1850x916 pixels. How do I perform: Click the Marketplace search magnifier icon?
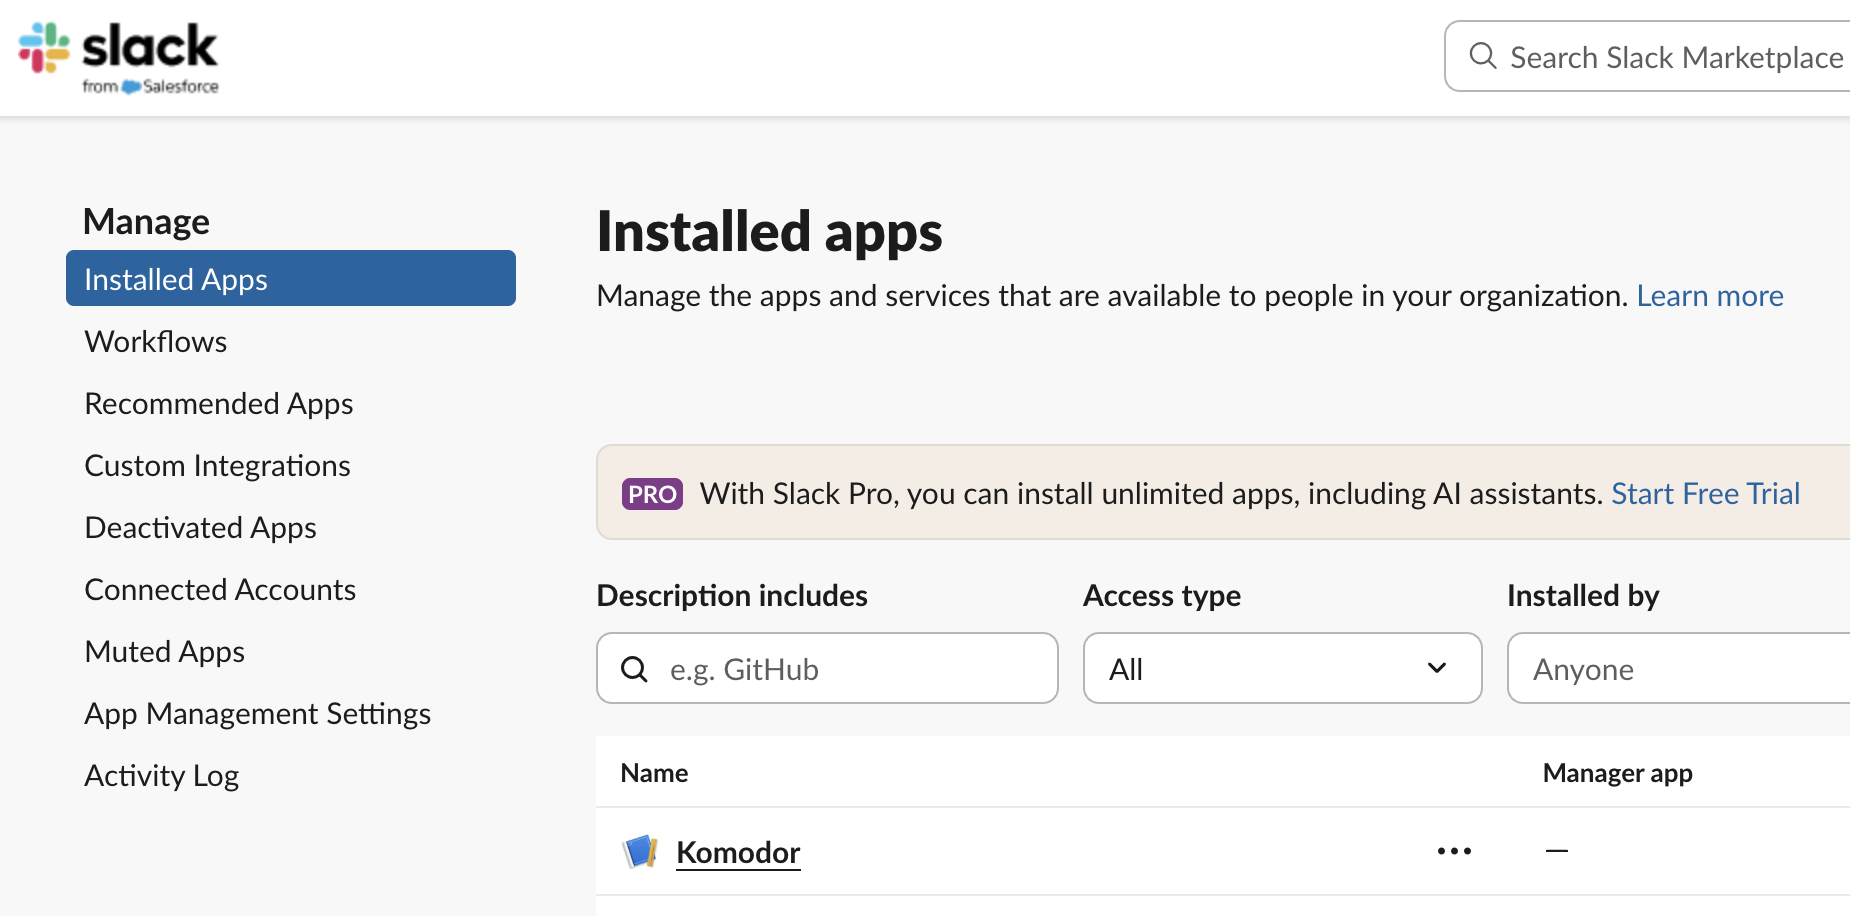pyautogui.click(x=1483, y=56)
